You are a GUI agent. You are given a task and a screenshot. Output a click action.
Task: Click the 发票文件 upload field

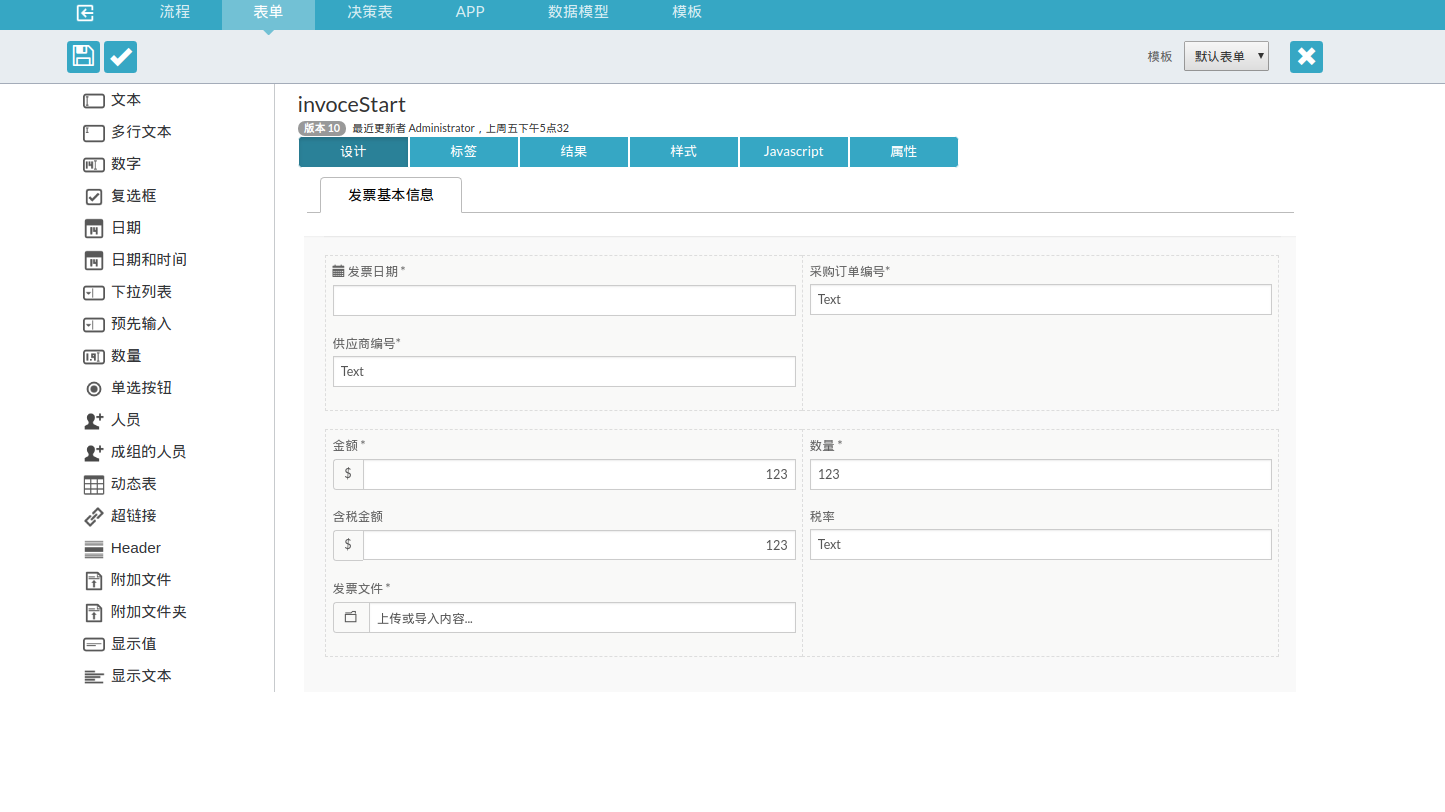point(583,618)
